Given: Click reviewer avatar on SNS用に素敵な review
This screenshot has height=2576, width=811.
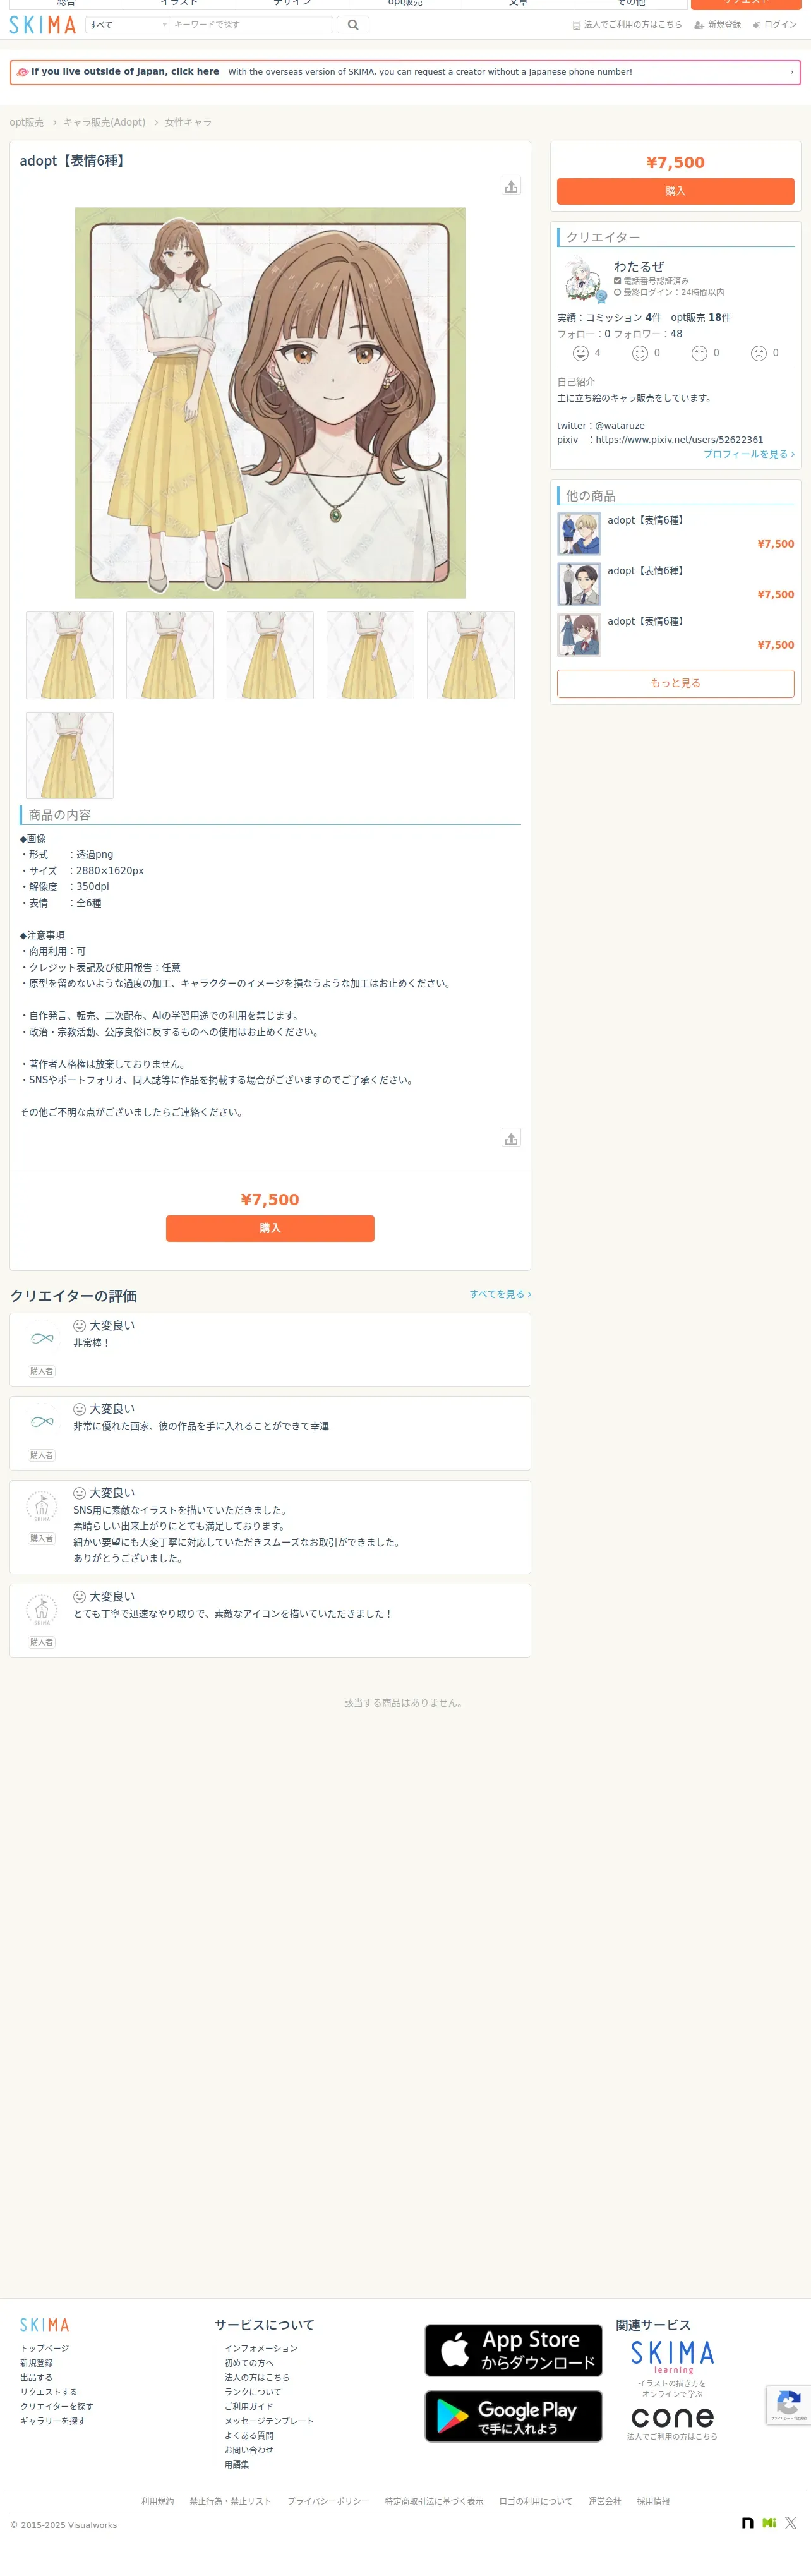Looking at the screenshot, I should [x=42, y=1506].
